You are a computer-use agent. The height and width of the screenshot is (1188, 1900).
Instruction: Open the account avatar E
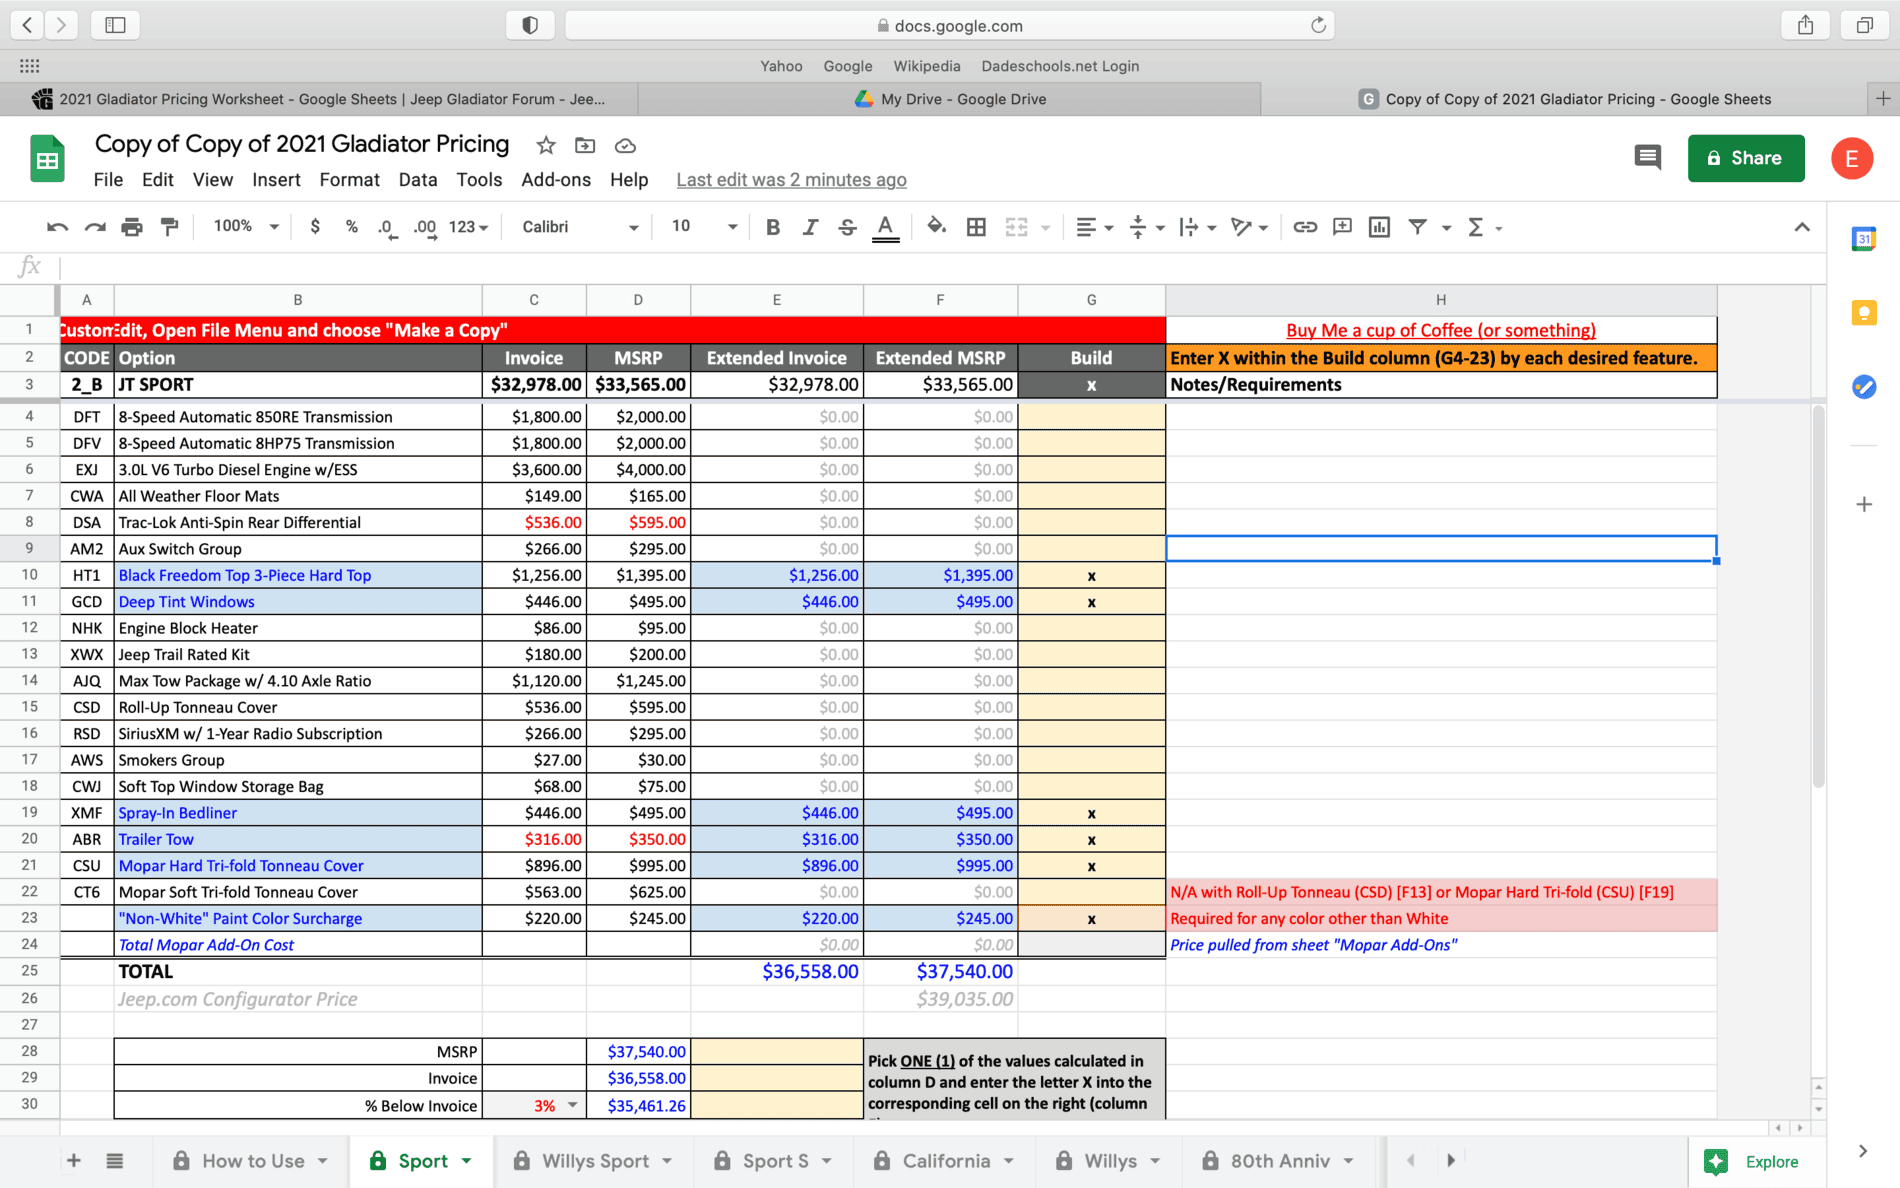tap(1852, 158)
